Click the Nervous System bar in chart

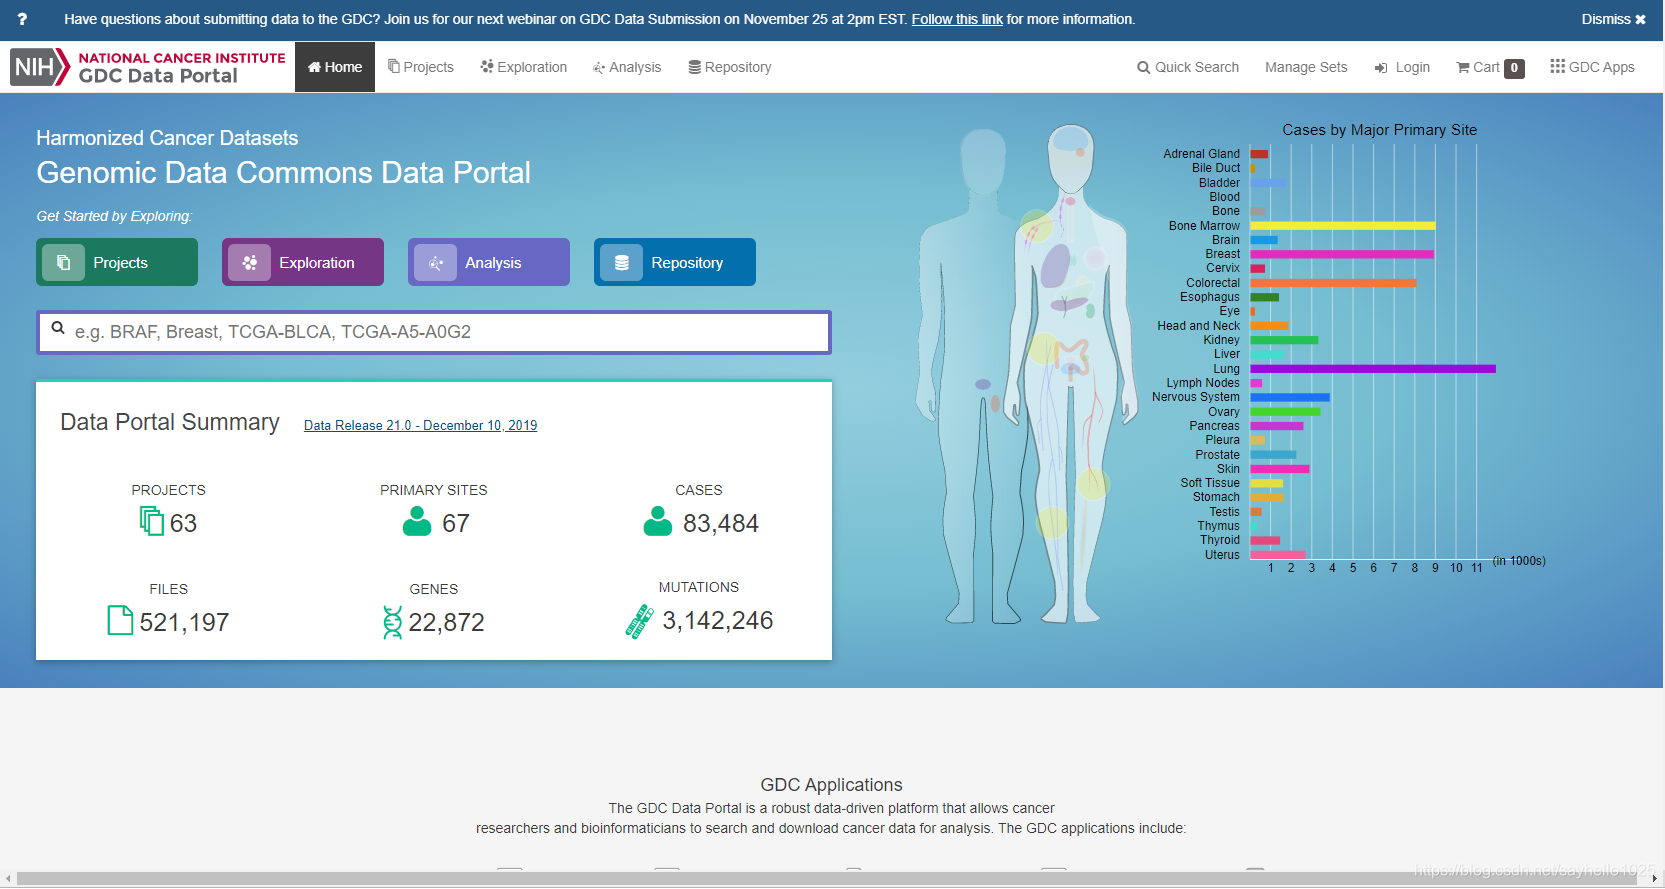tap(1290, 397)
